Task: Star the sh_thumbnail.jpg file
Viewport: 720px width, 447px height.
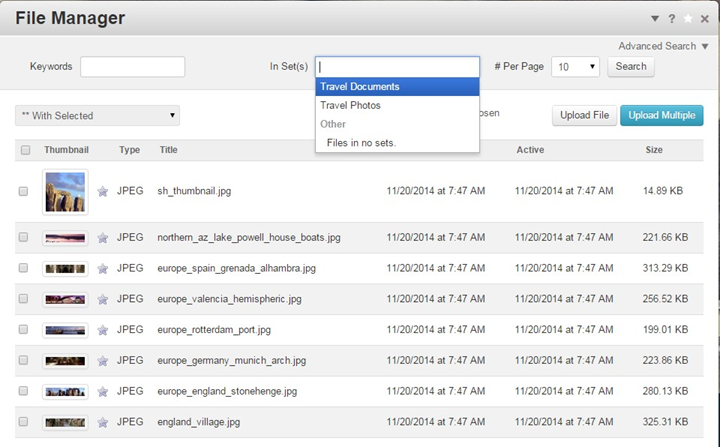Action: click(x=102, y=191)
